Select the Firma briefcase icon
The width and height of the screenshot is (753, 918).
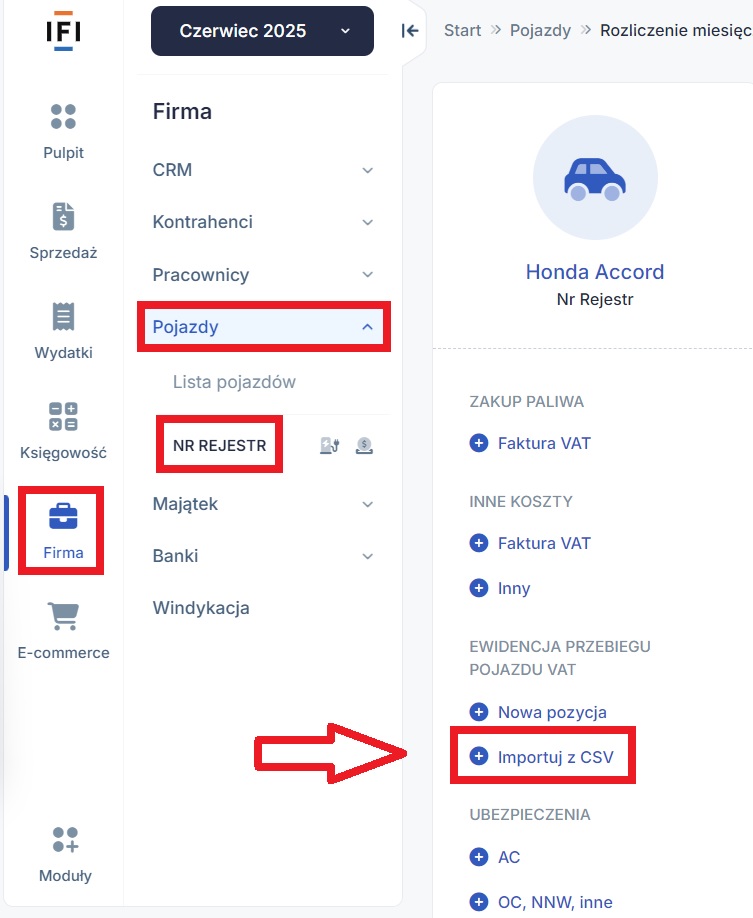[x=63, y=516]
